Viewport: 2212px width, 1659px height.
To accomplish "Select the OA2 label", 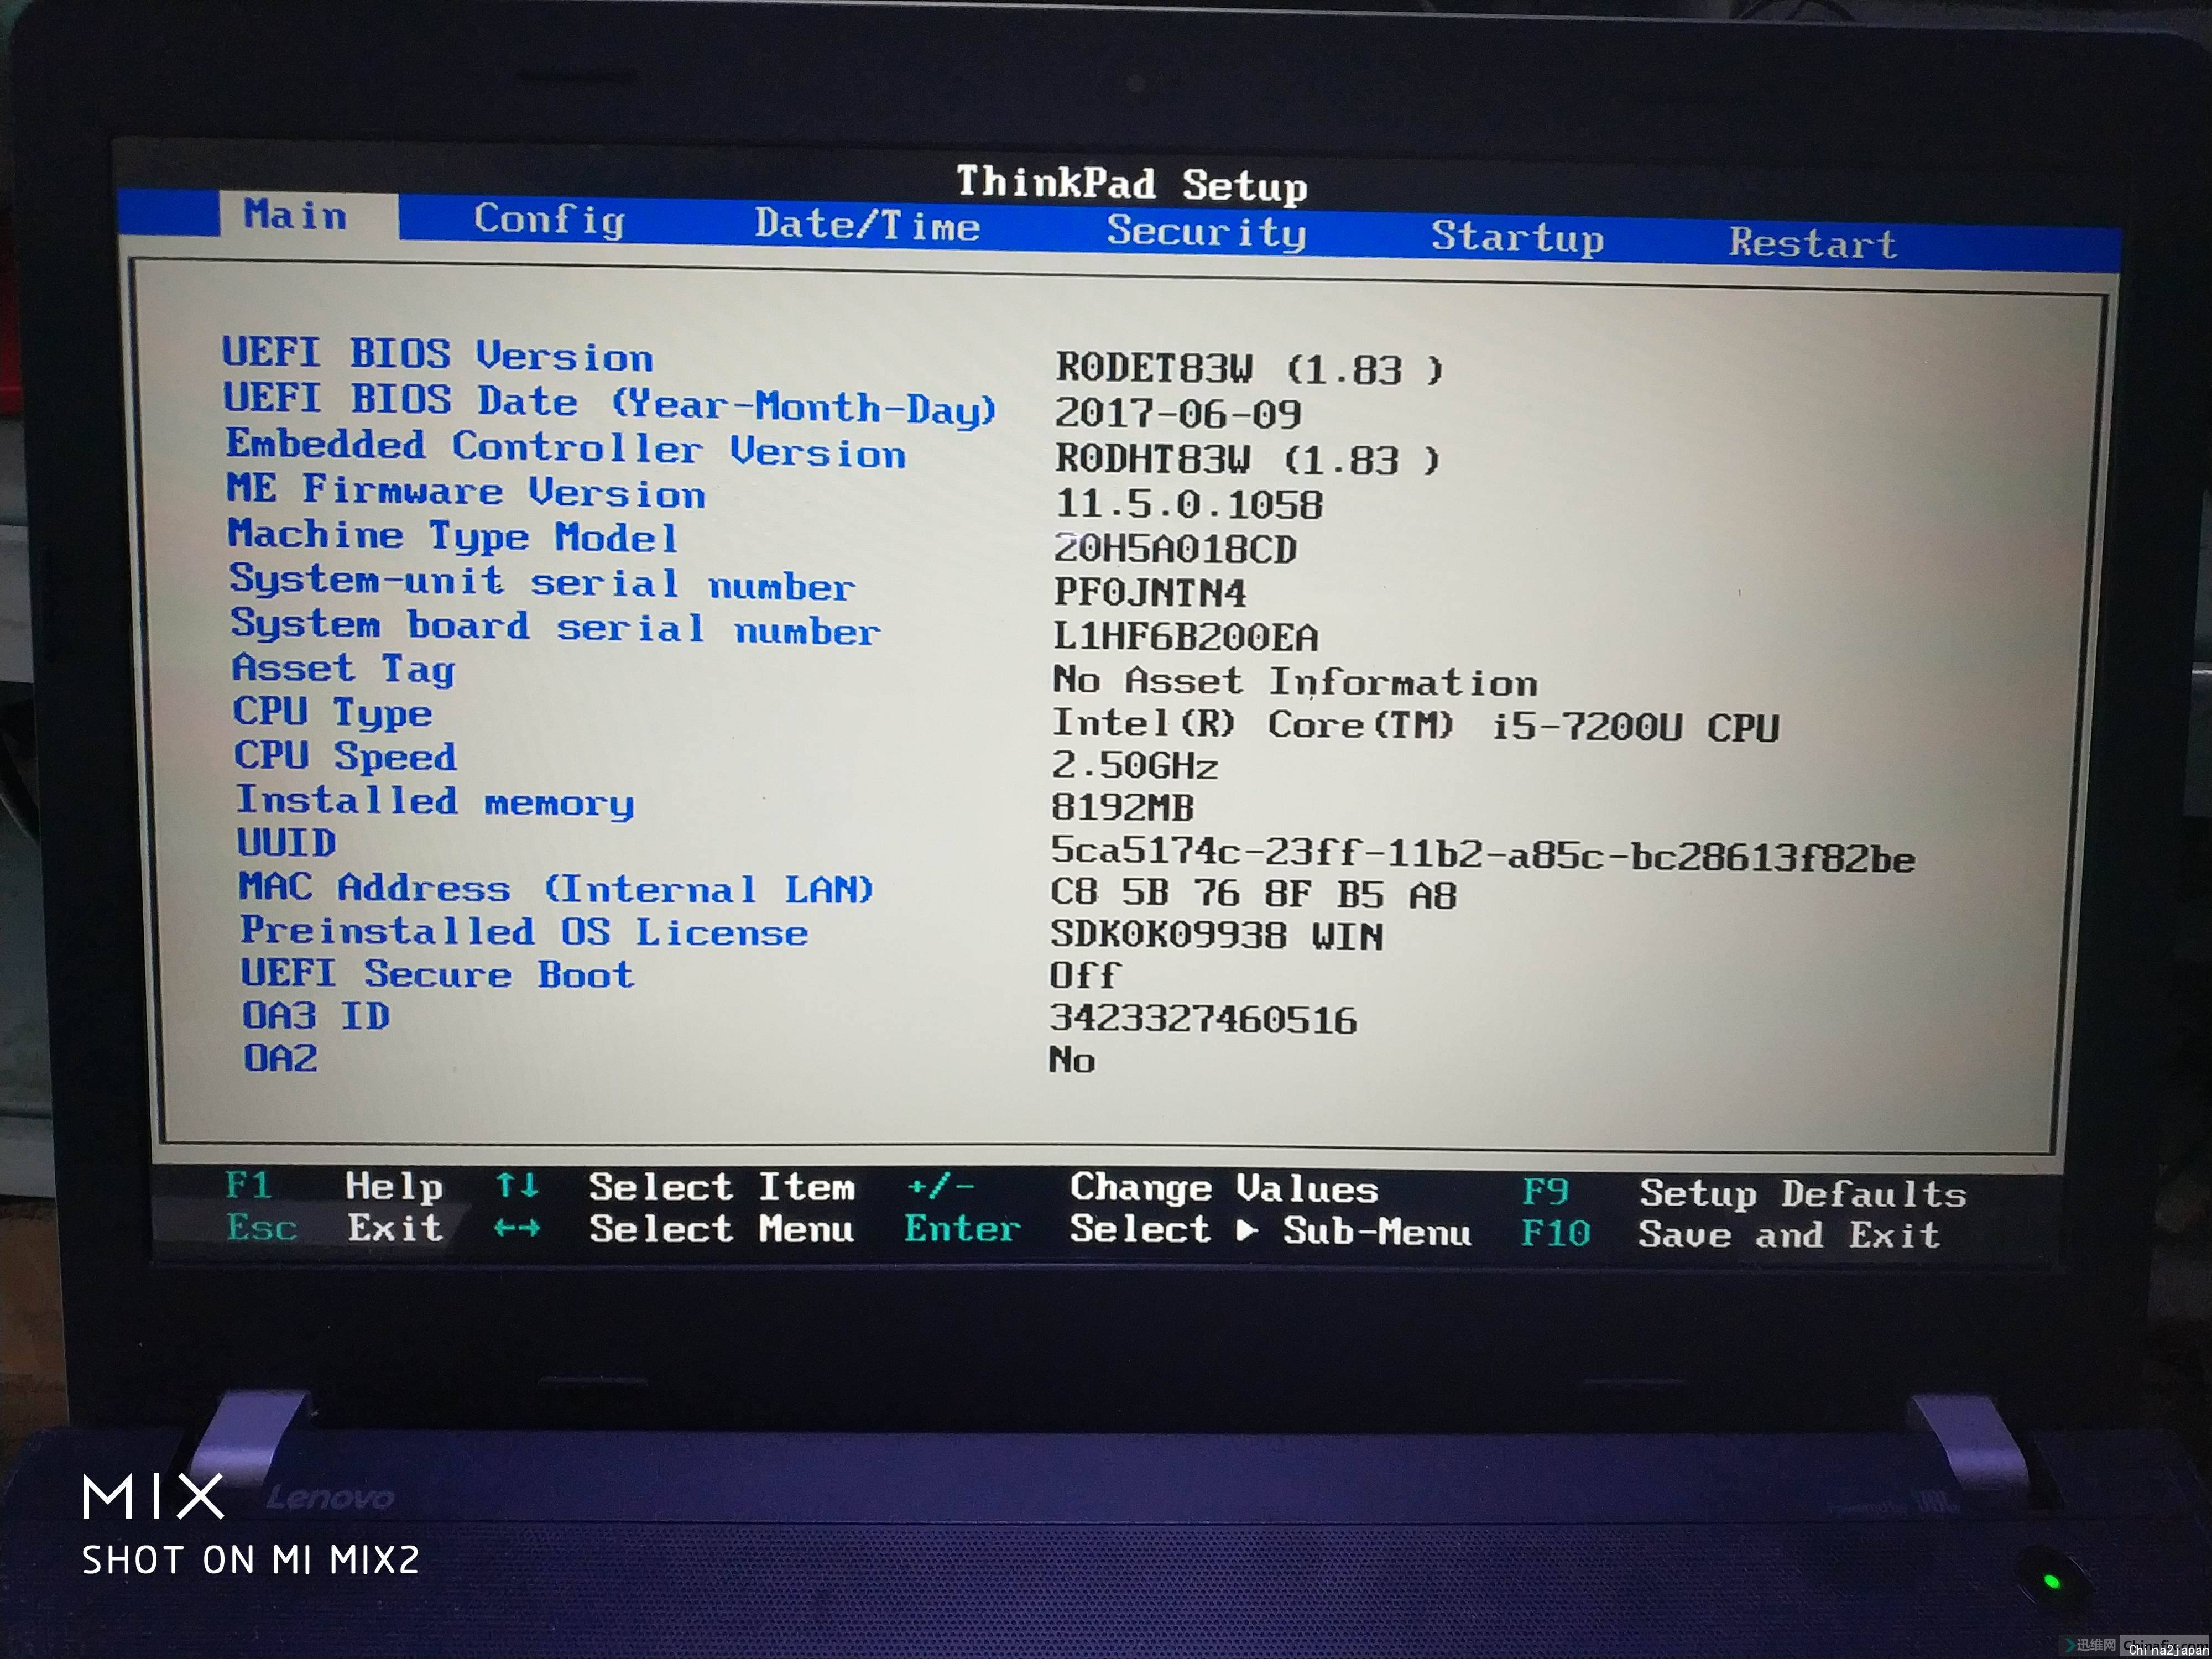I will 280,1058.
